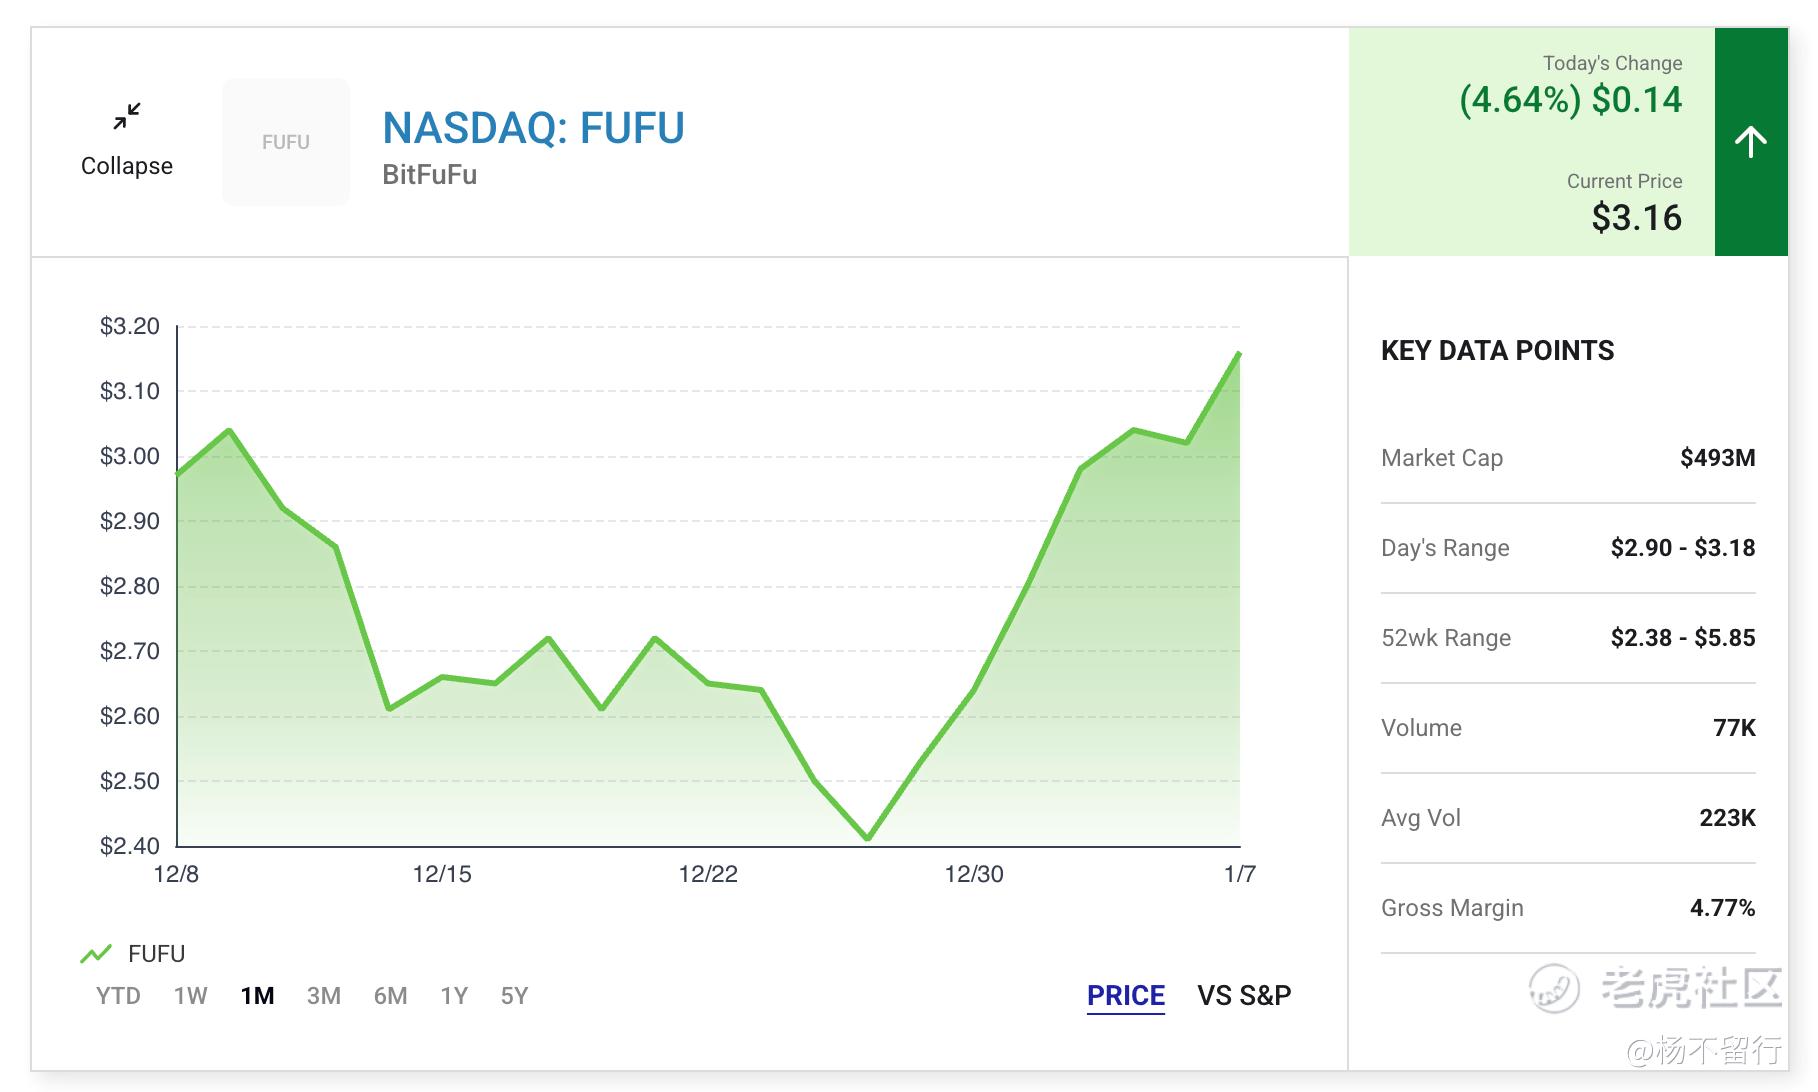Image resolution: width=1818 pixels, height=1092 pixels.
Task: Click the Current Price $3.16 value
Action: [1636, 218]
